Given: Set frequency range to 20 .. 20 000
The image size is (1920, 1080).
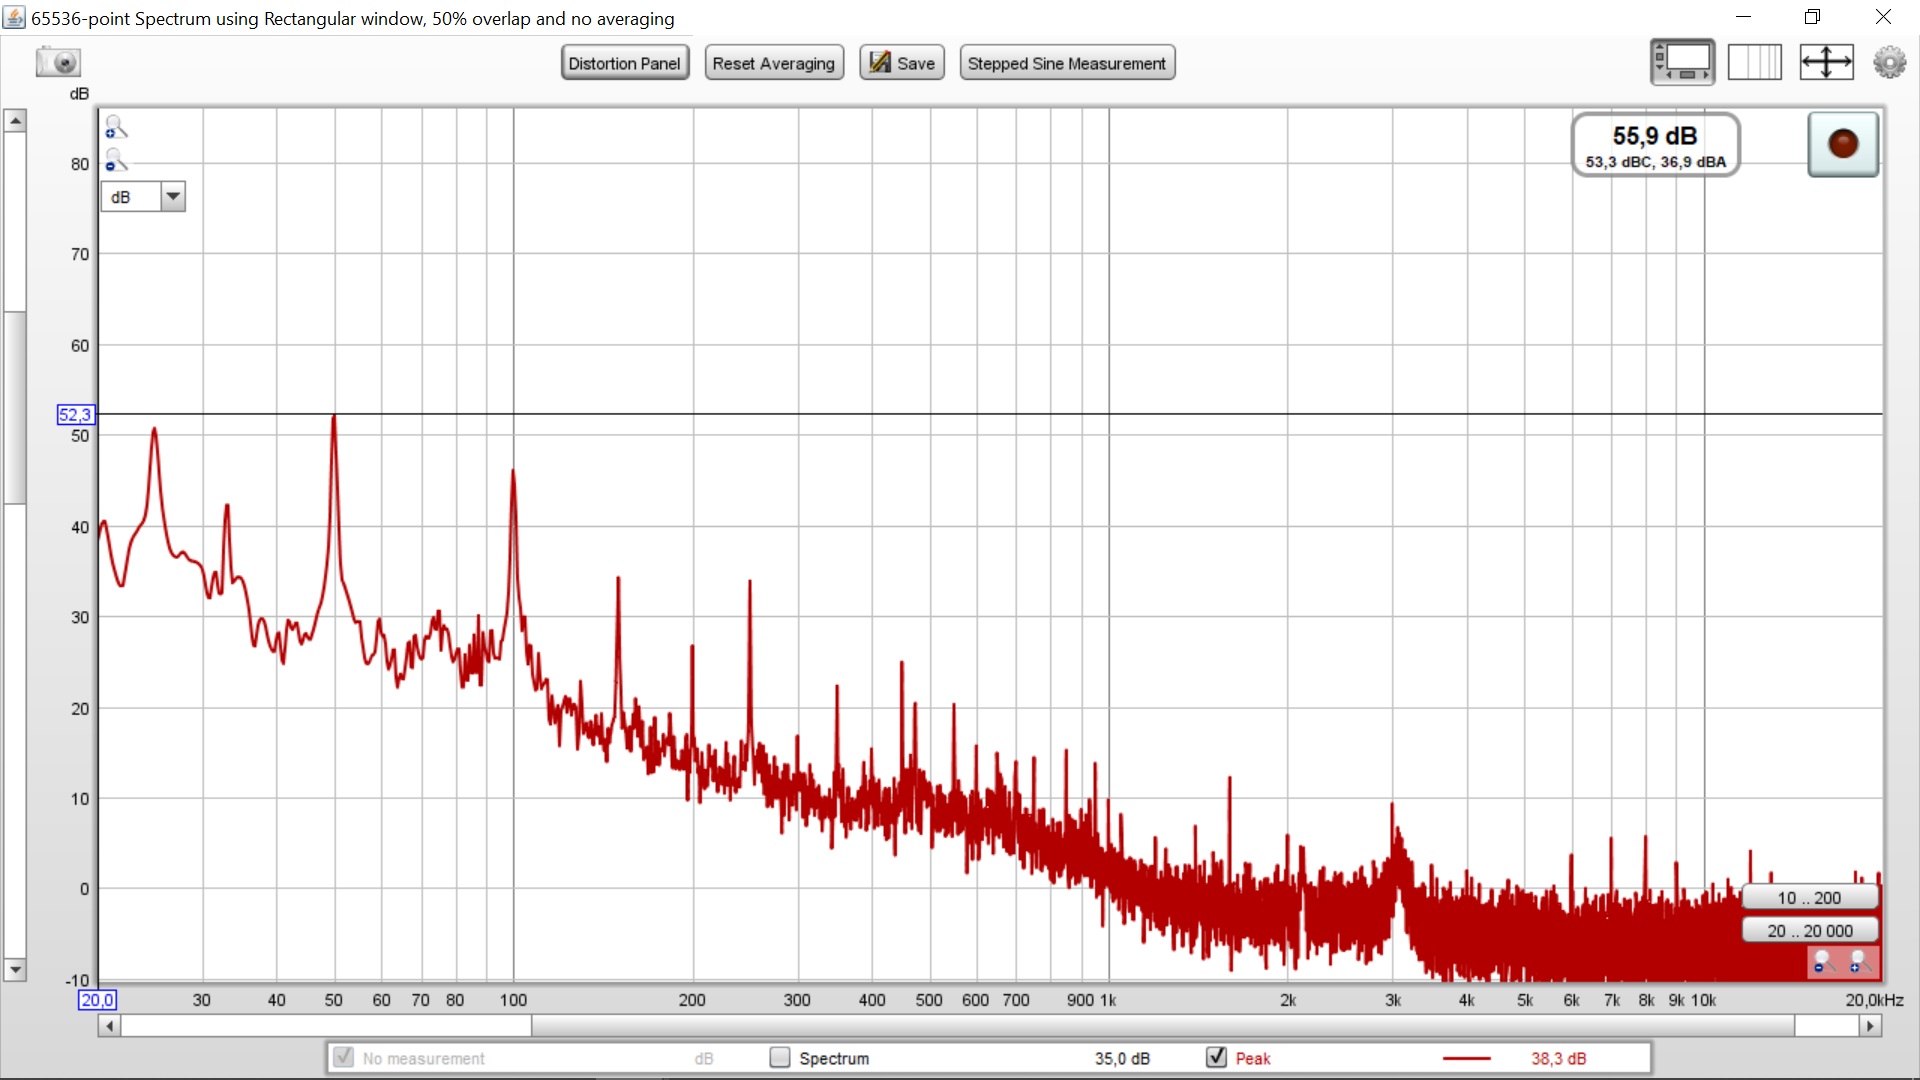Looking at the screenshot, I should pos(1809,930).
